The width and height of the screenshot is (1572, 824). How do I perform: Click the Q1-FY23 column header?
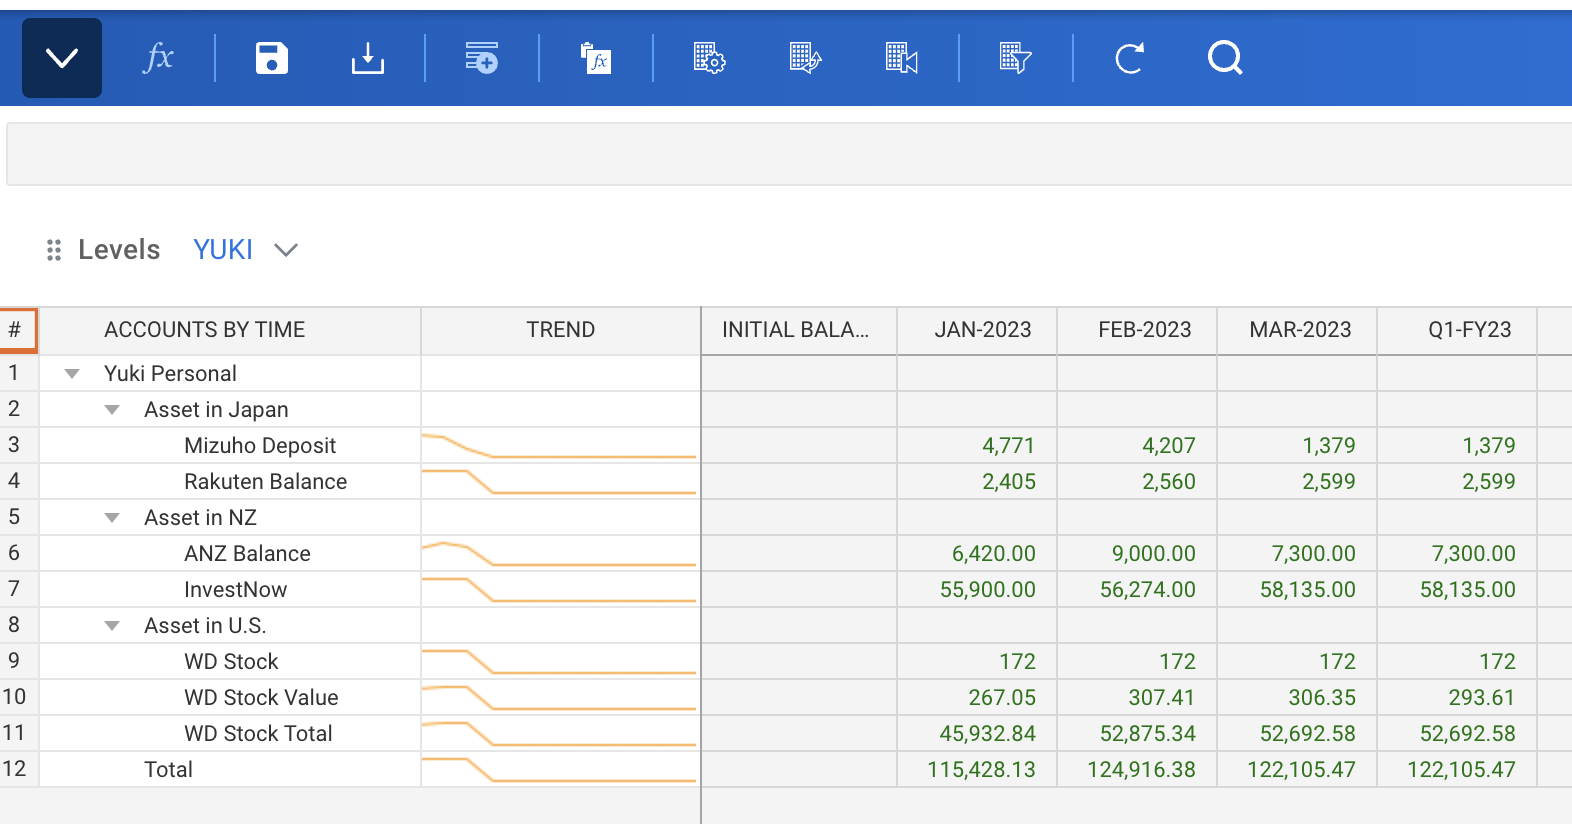tap(1468, 330)
